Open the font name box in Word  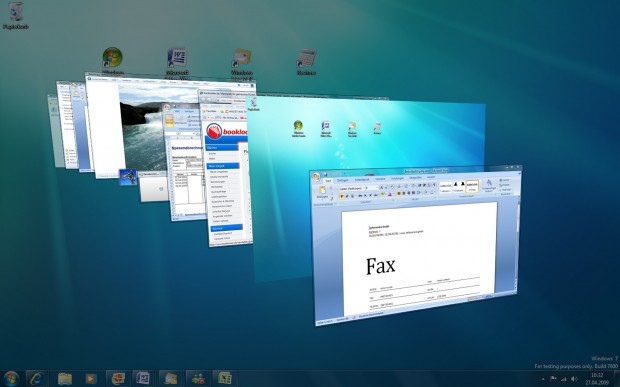pos(352,189)
